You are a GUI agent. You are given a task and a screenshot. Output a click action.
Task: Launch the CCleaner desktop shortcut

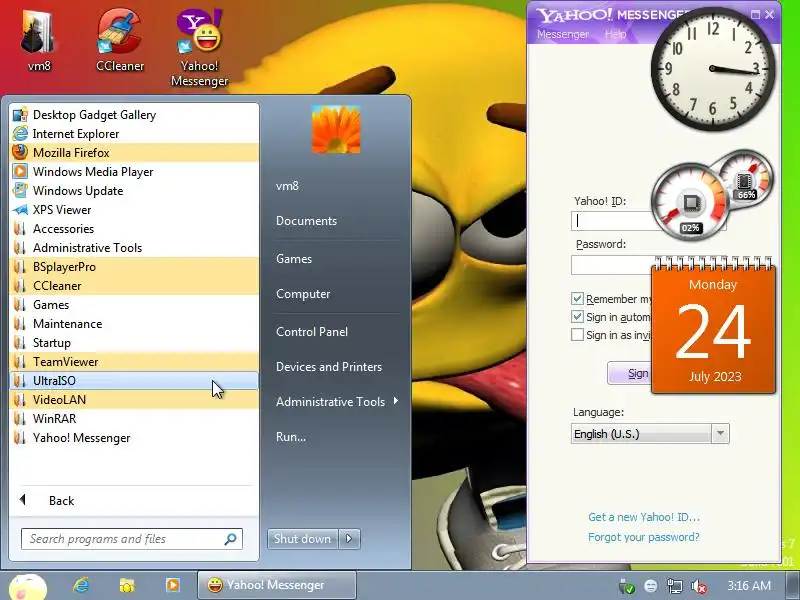[x=120, y=41]
